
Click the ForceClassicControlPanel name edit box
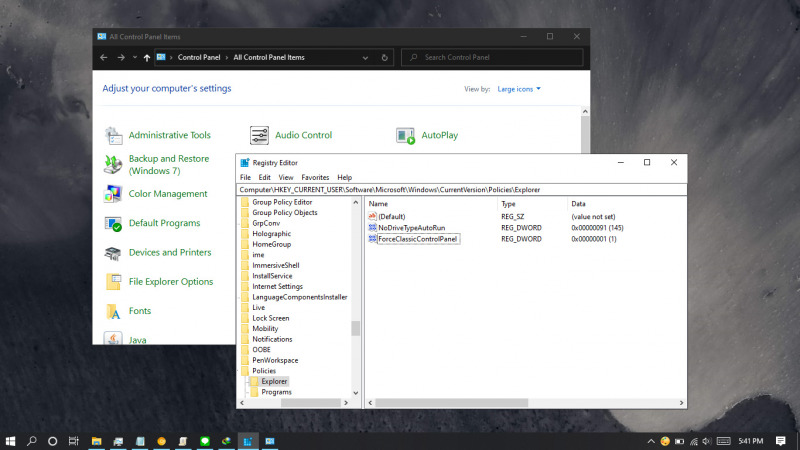point(418,239)
